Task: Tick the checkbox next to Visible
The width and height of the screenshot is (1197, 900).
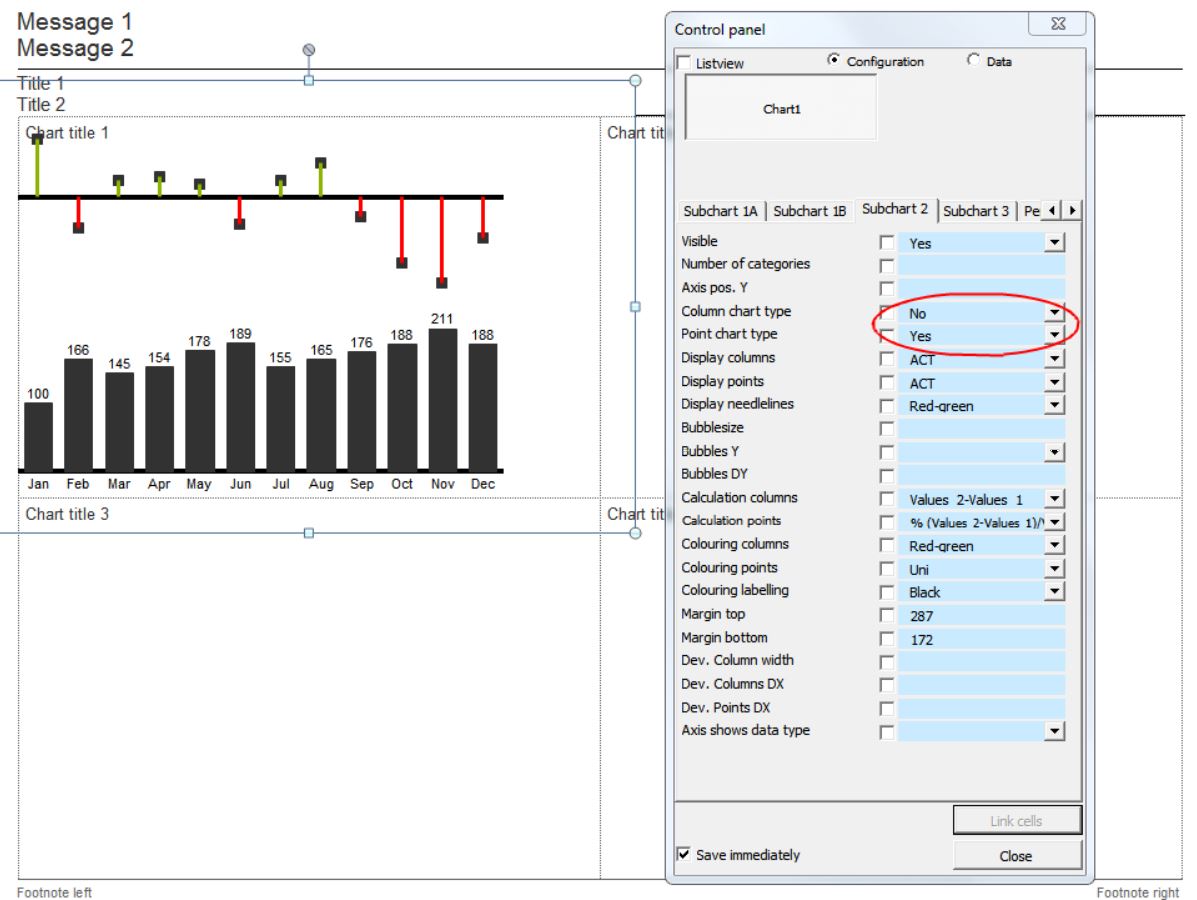Action: [x=886, y=243]
